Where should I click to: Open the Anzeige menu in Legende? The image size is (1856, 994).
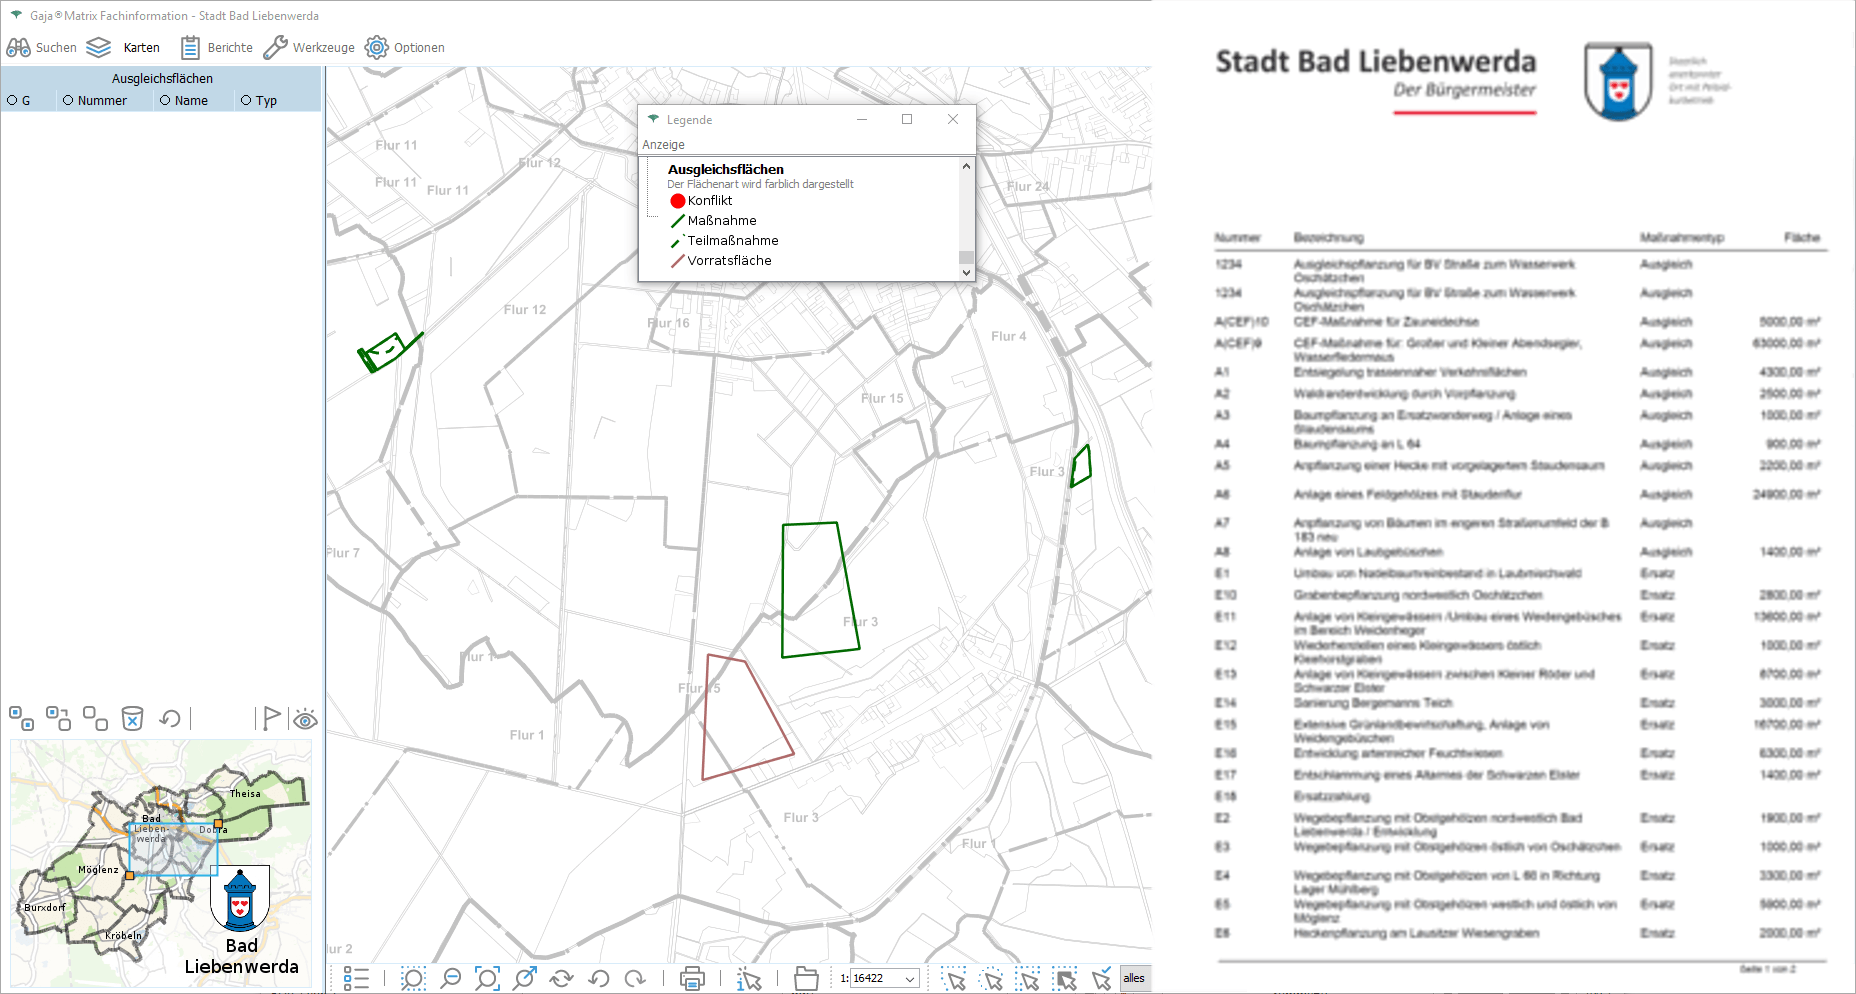[663, 144]
